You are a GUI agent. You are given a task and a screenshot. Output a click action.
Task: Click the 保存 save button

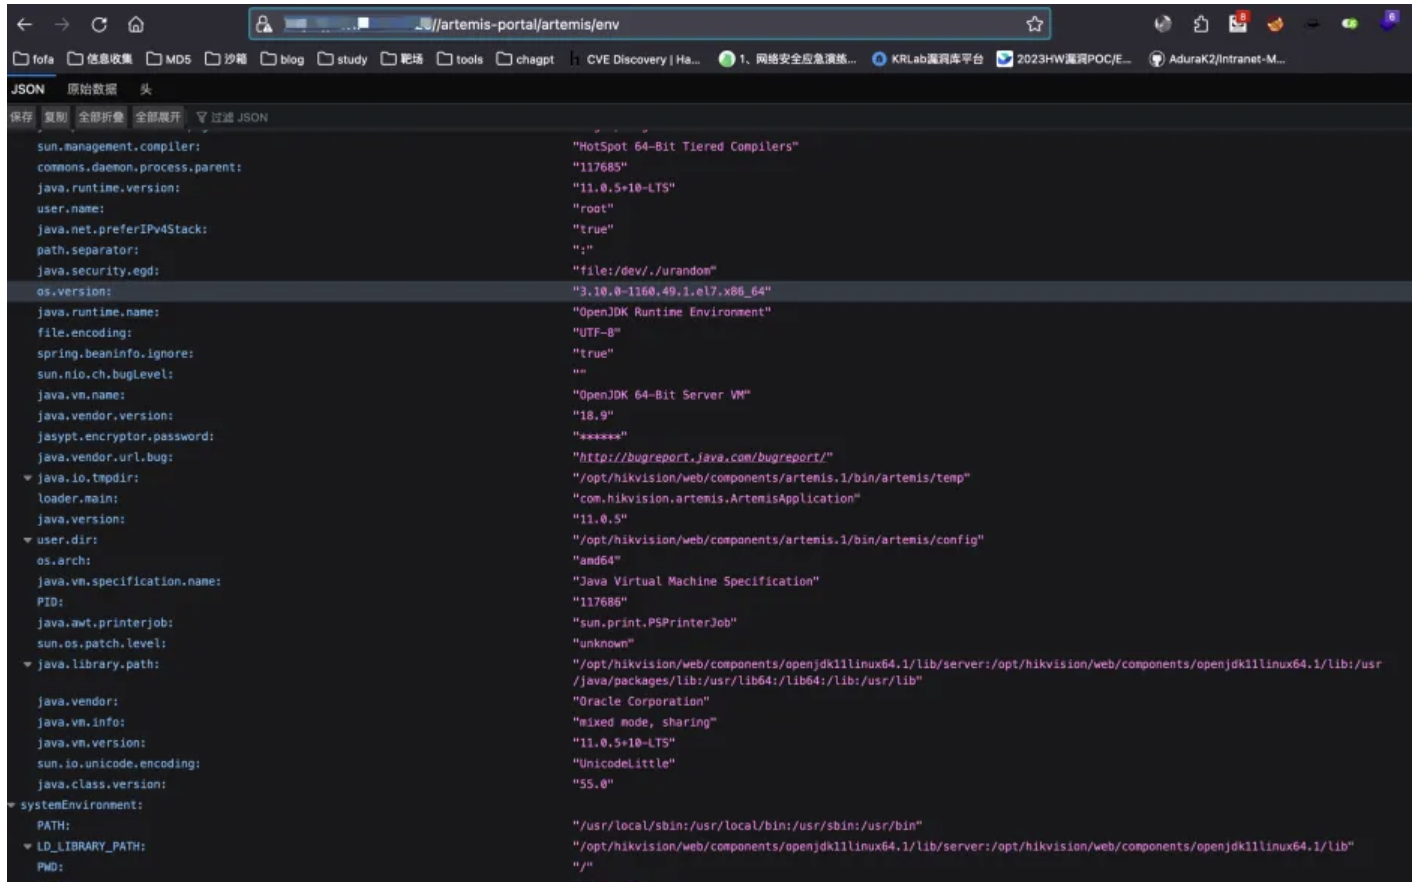[21, 117]
